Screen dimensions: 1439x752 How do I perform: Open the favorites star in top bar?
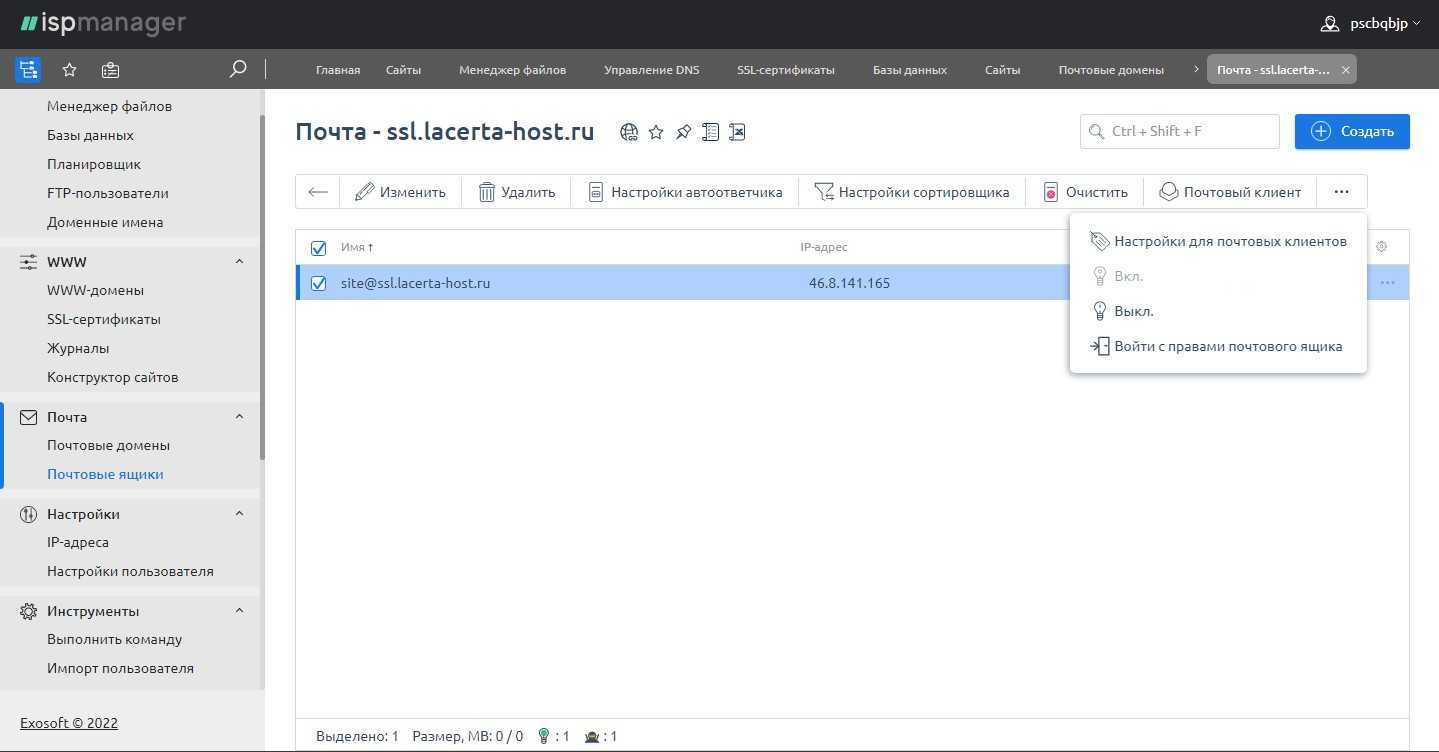coord(69,69)
